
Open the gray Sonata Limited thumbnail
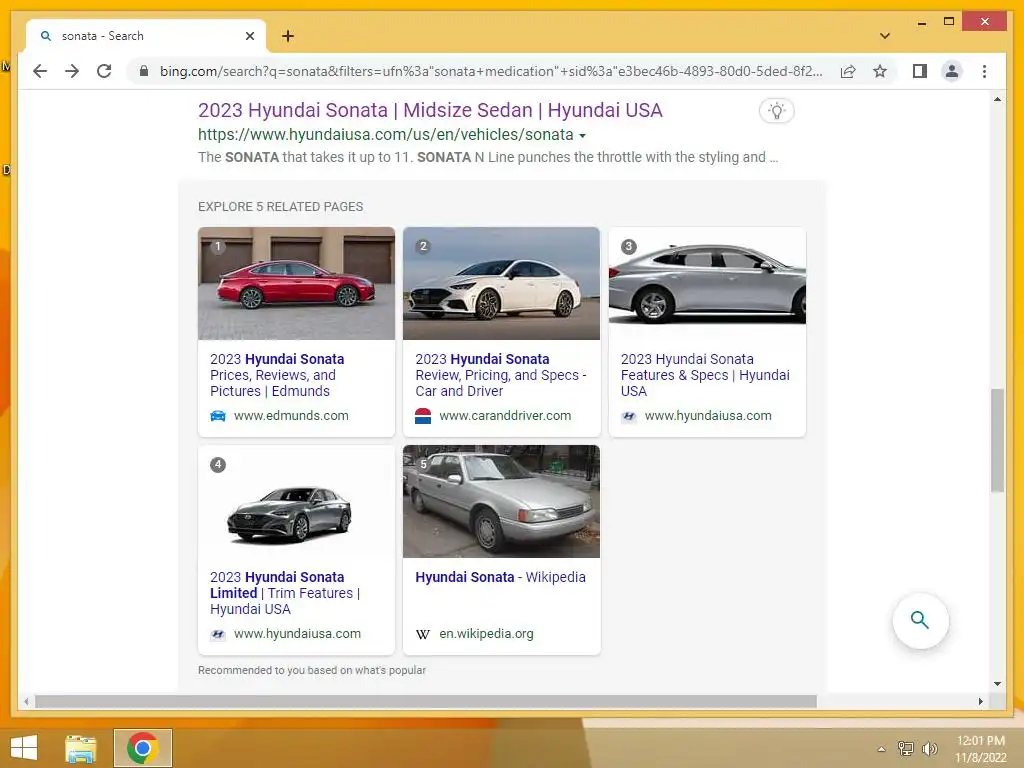(296, 502)
